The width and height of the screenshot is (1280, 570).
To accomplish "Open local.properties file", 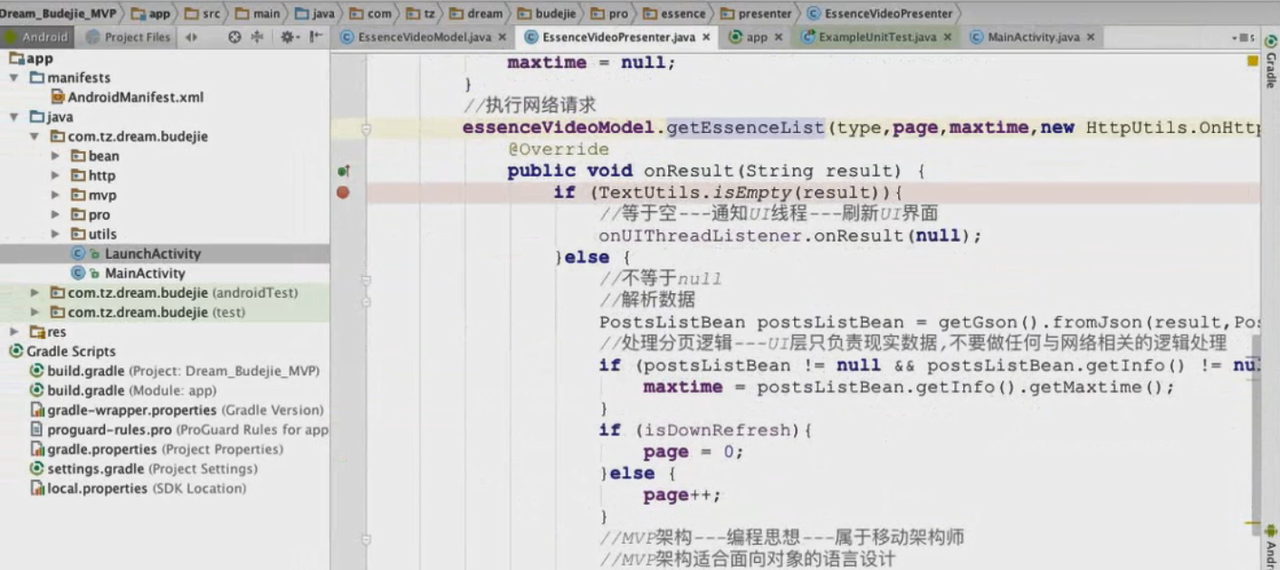I will click(x=138, y=488).
